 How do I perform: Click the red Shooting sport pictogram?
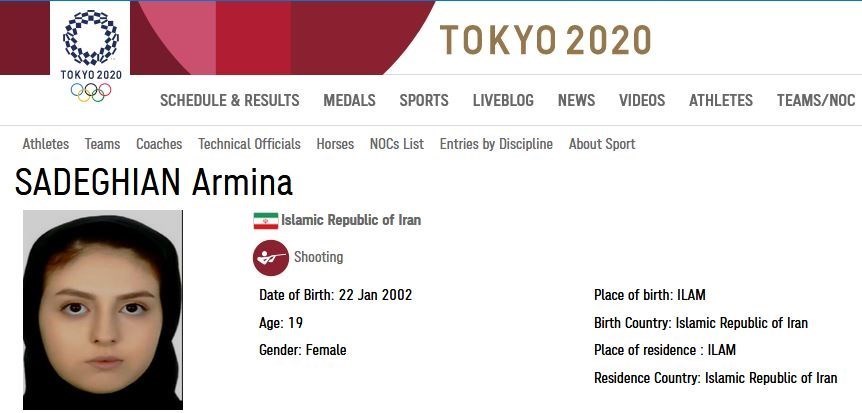(270, 258)
